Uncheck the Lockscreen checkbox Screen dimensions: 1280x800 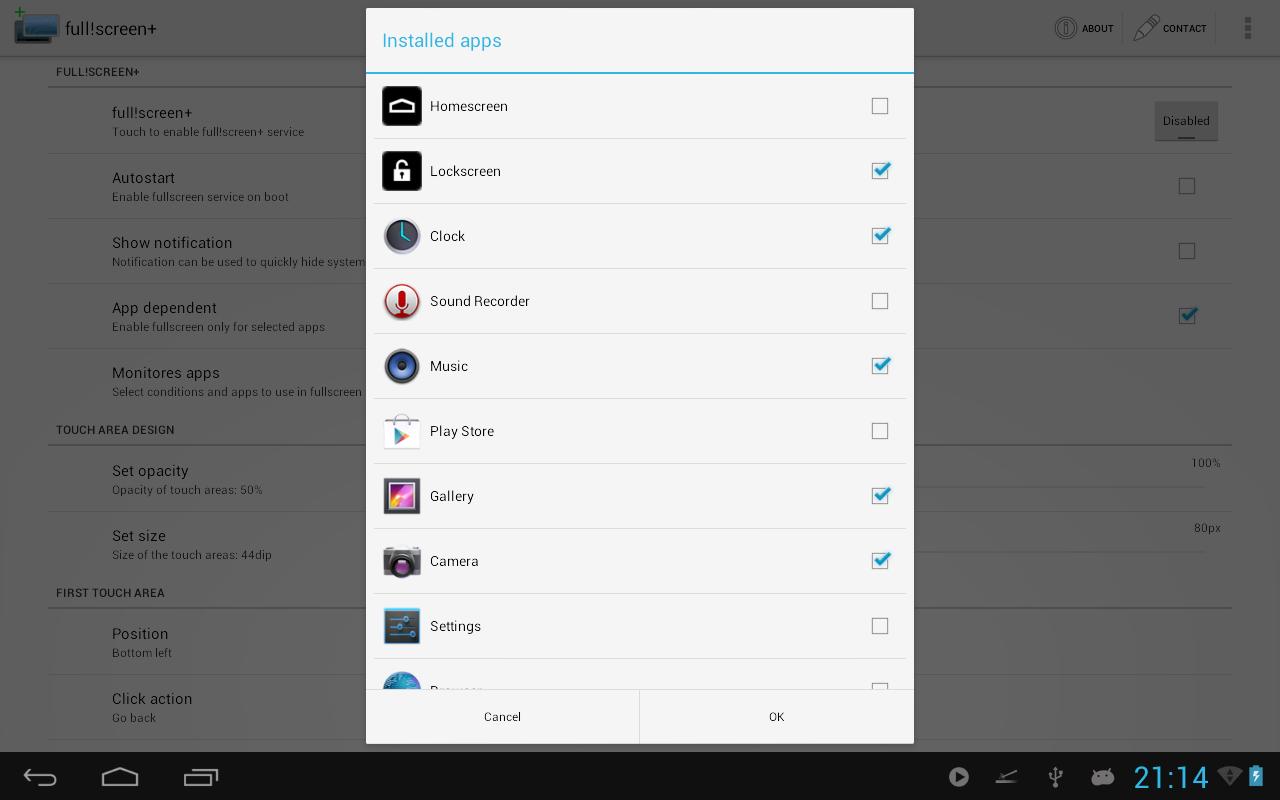(x=880, y=170)
